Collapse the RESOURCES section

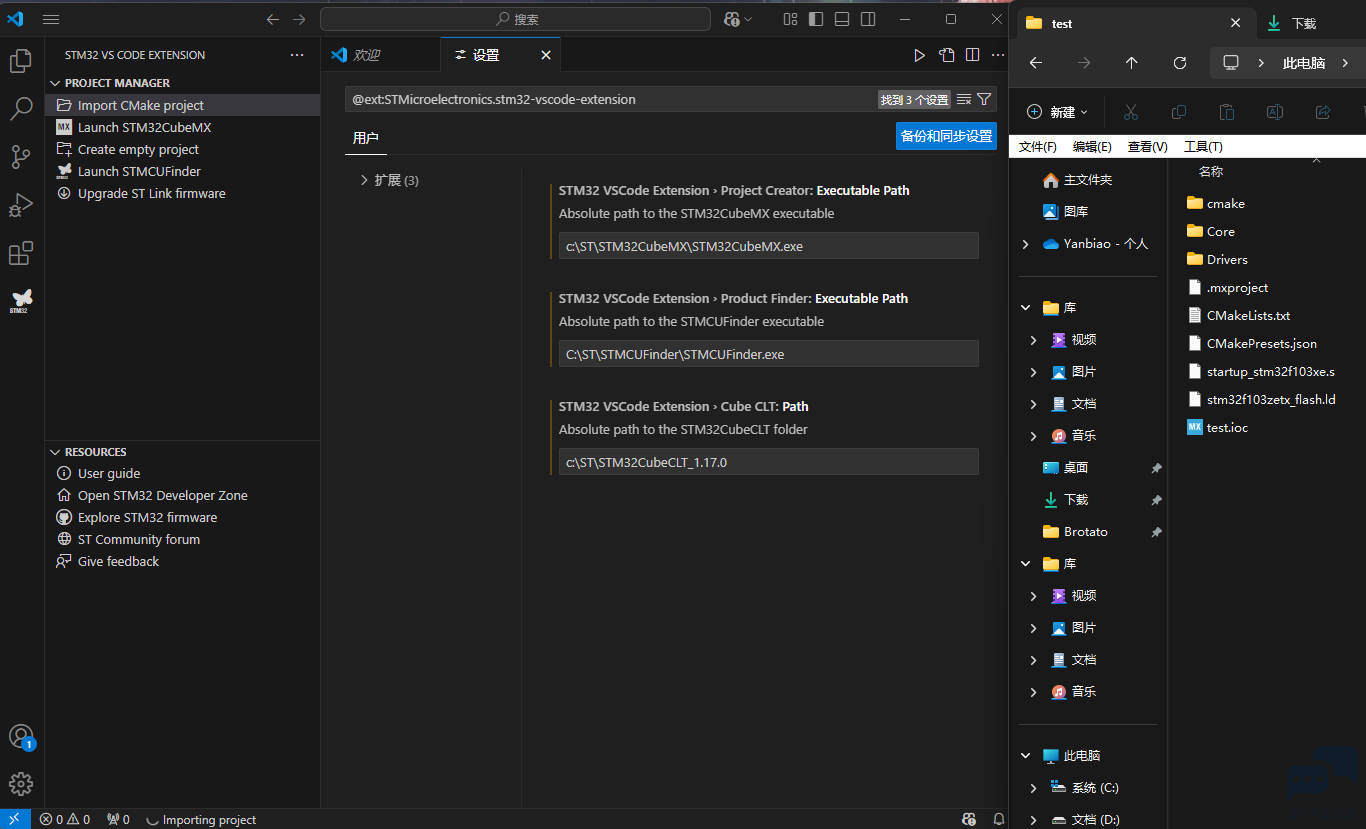[56, 452]
